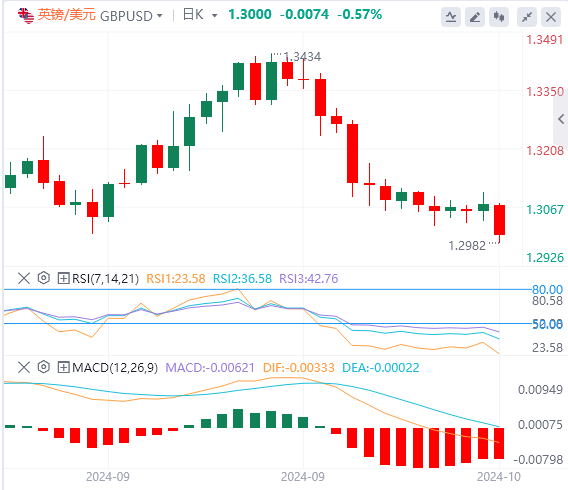Click the 英镑/美元 pair name
The image size is (568, 490).
click(67, 15)
